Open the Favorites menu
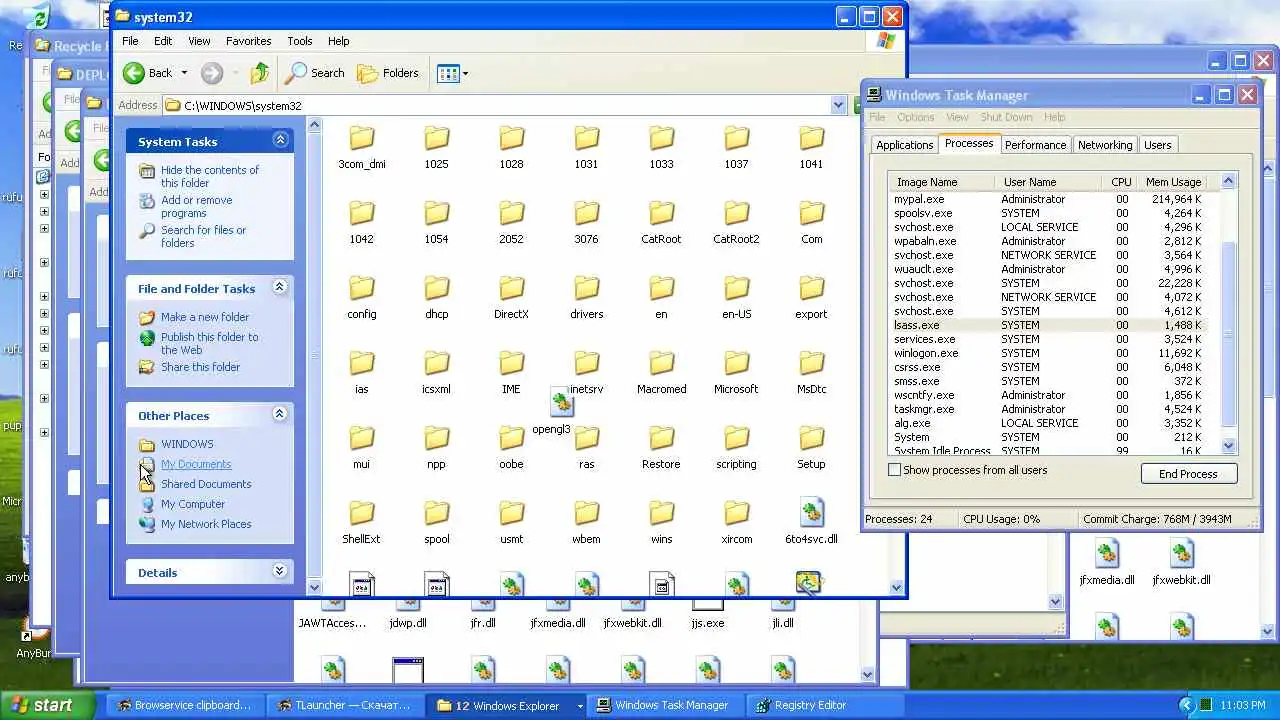Screen dimensions: 1280x720 pyautogui.click(x=248, y=41)
